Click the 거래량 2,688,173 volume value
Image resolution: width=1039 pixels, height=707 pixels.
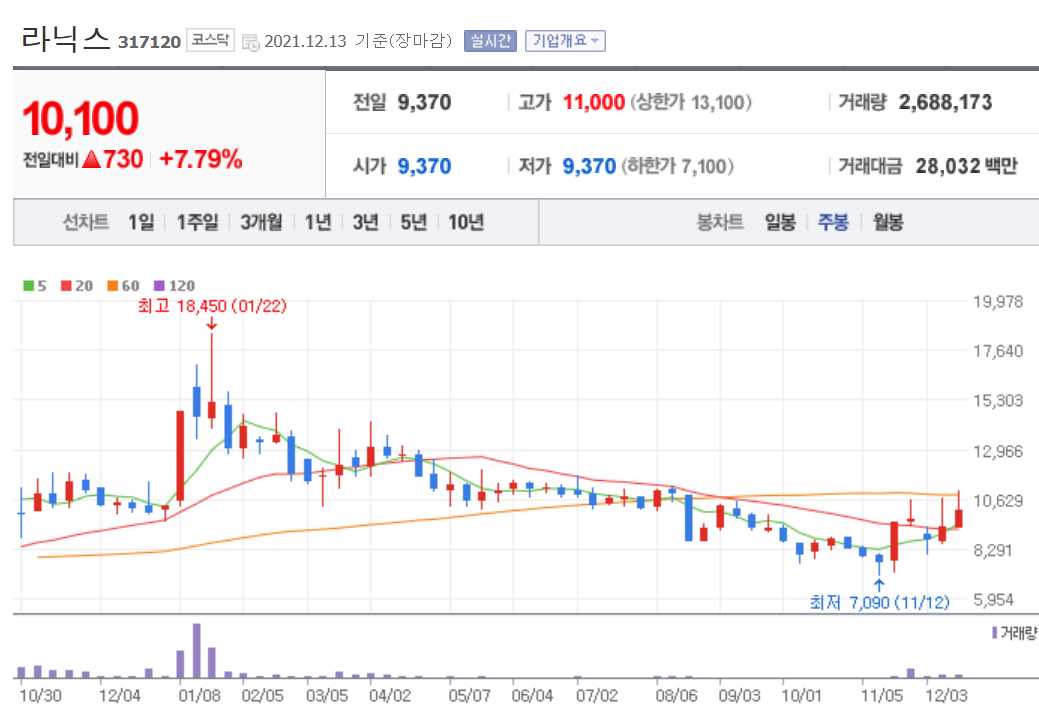[x=945, y=103]
